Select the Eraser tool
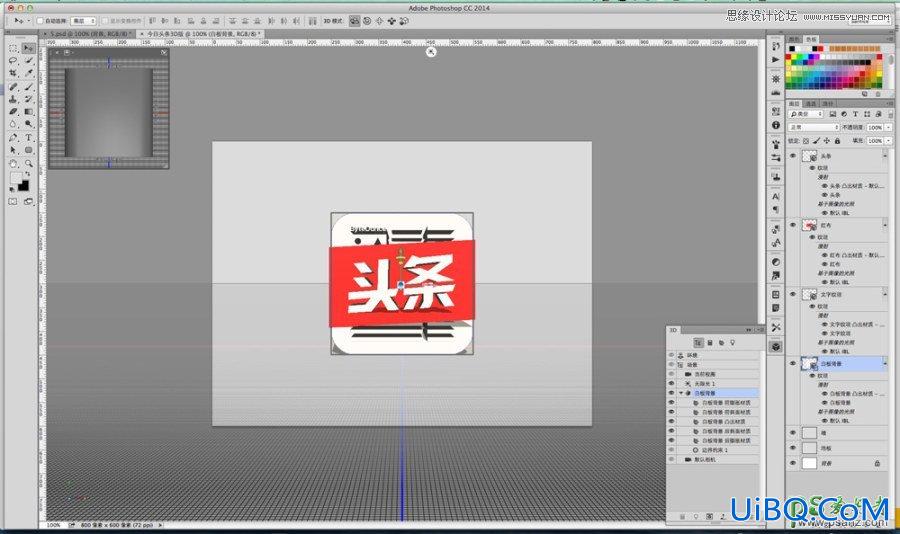 13,111
